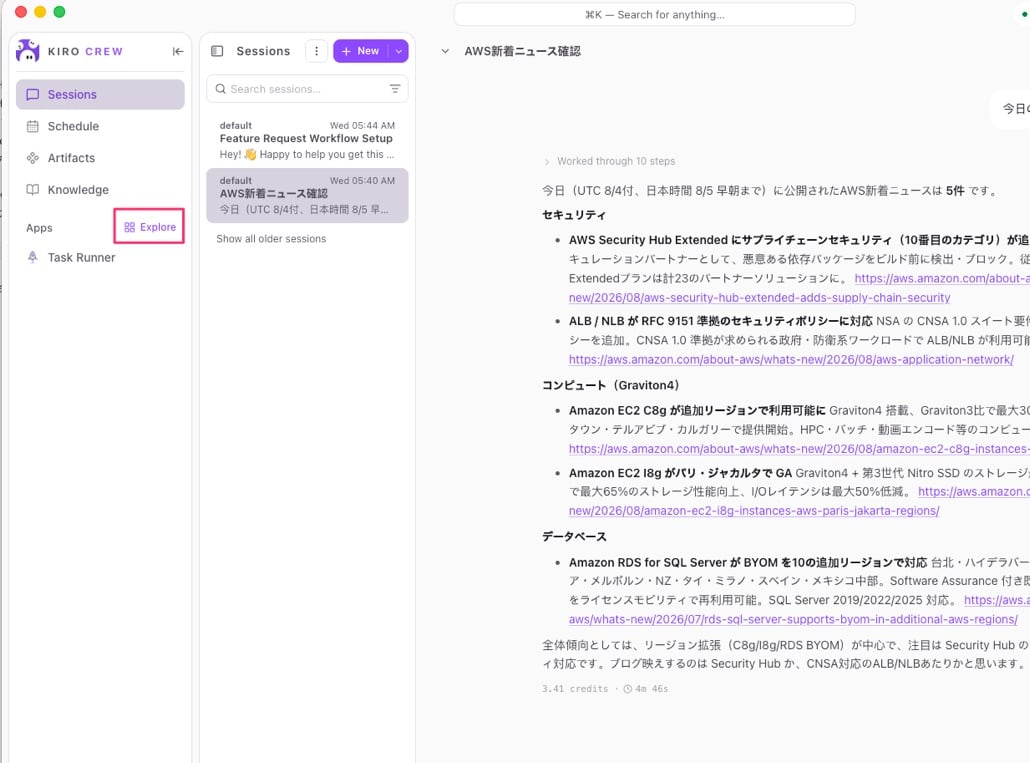The width and height of the screenshot is (1030, 763).
Task: Open the Knowledge section
Action: pos(100,190)
